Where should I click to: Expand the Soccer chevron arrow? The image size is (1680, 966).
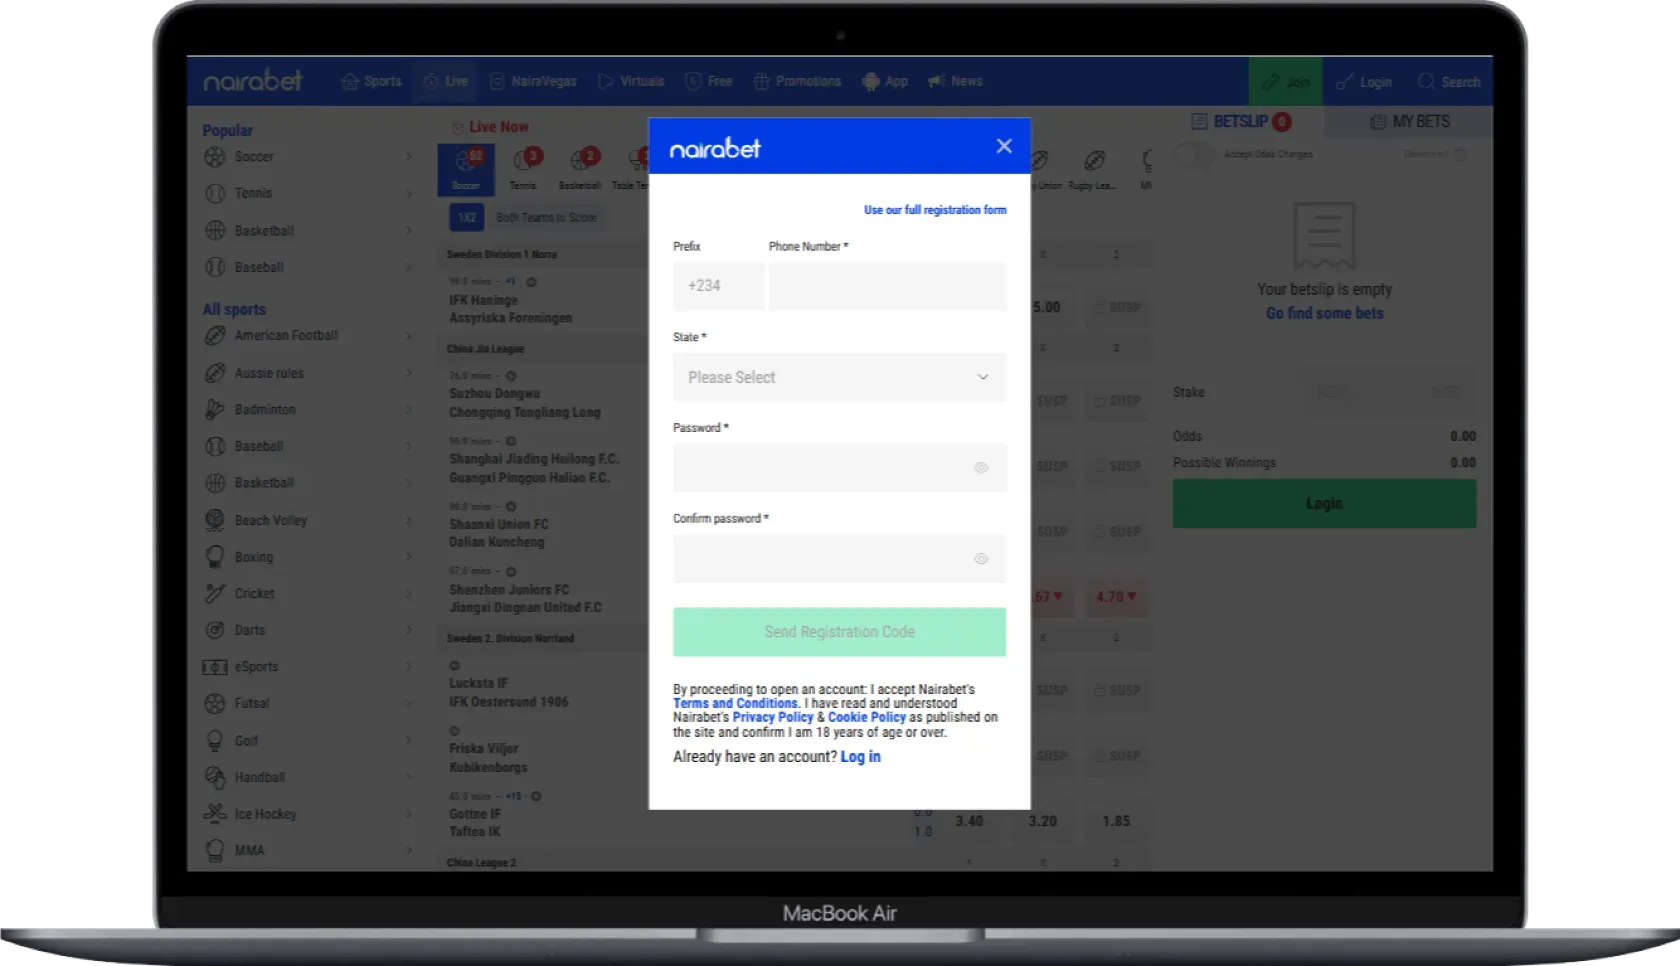[x=409, y=157]
